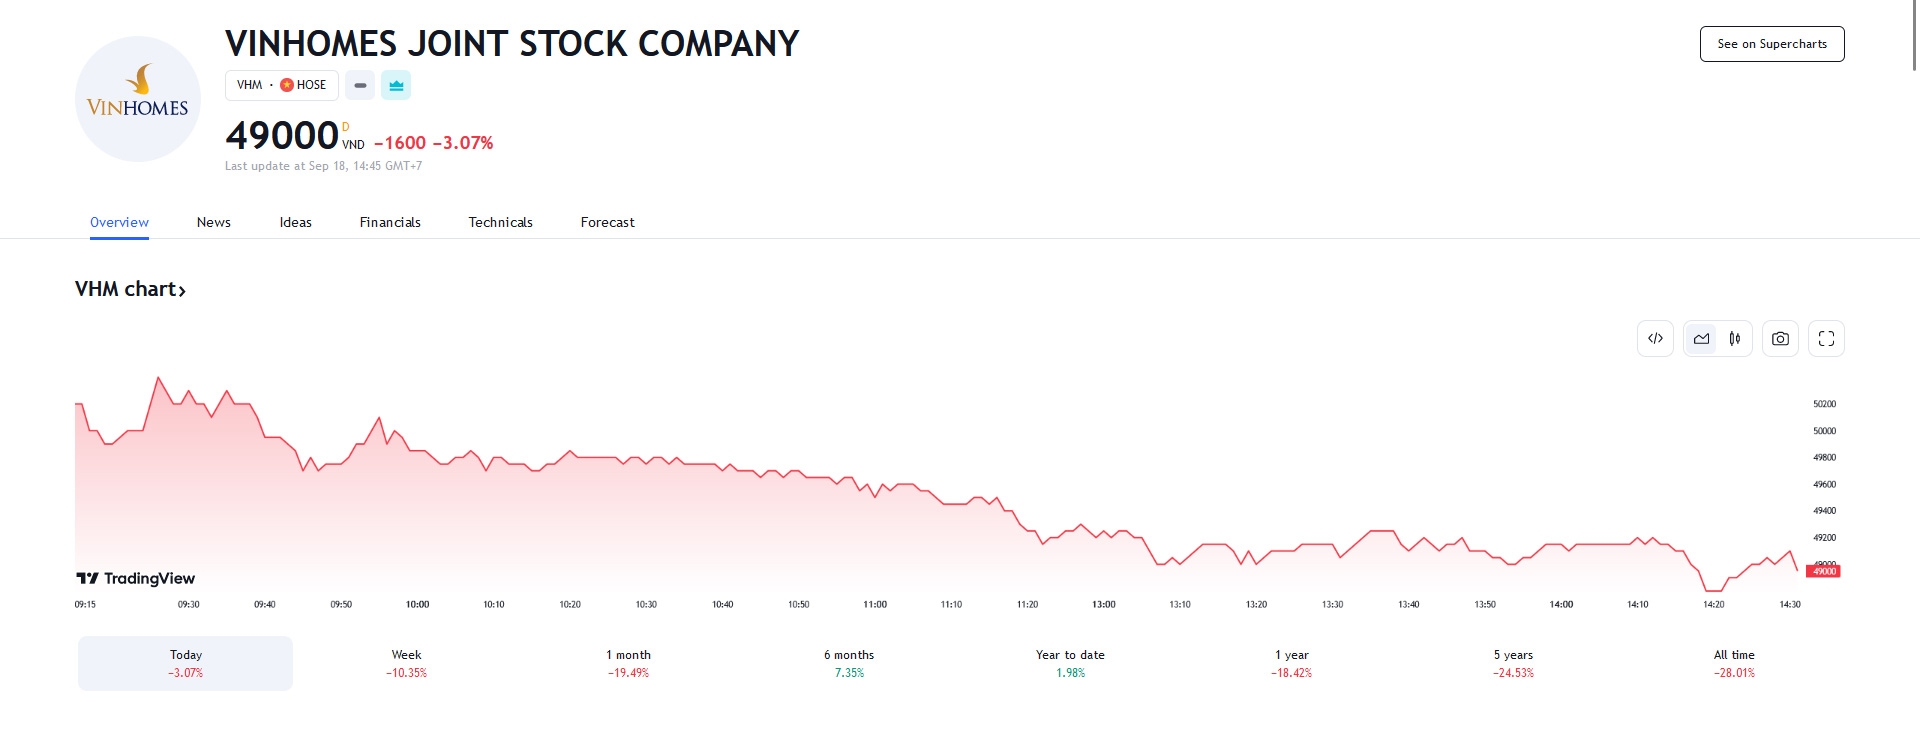
Task: Switch to candlestick chart style
Action: pyautogui.click(x=1735, y=339)
